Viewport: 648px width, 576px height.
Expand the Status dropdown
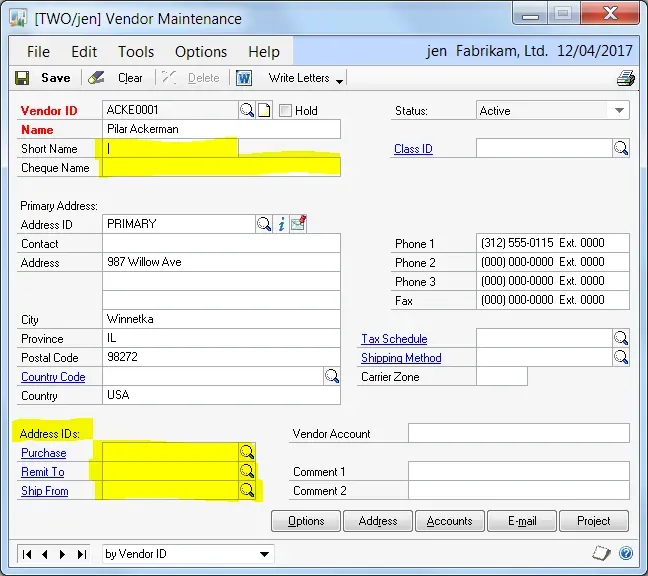point(619,111)
